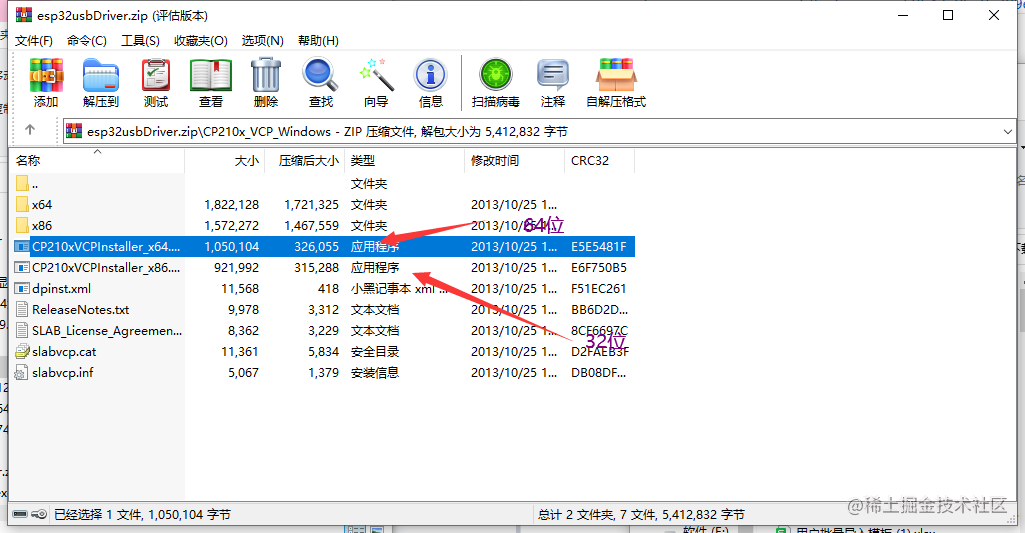1025x533 pixels.
Task: Click the 删除 (Delete) trash icon
Action: tap(266, 82)
